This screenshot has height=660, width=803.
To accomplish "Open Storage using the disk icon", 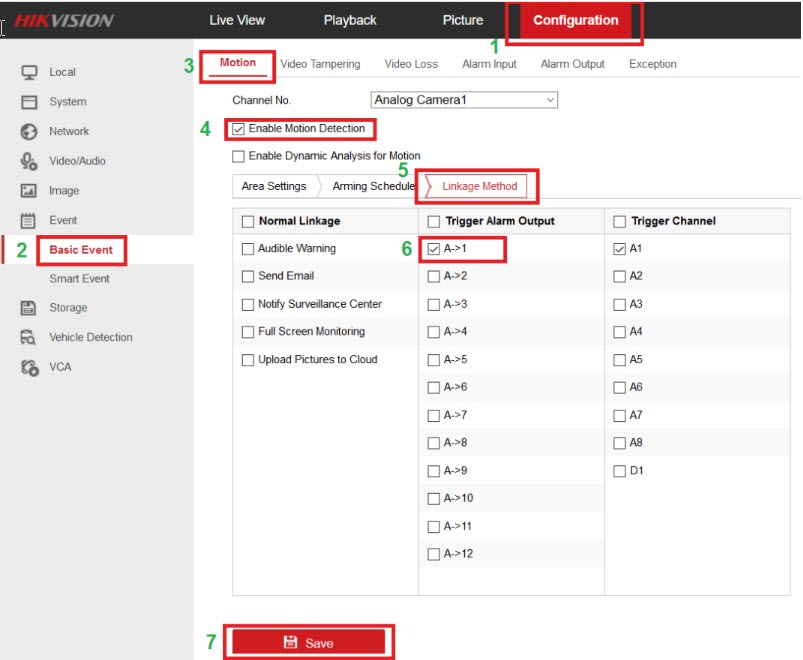I will (29, 308).
